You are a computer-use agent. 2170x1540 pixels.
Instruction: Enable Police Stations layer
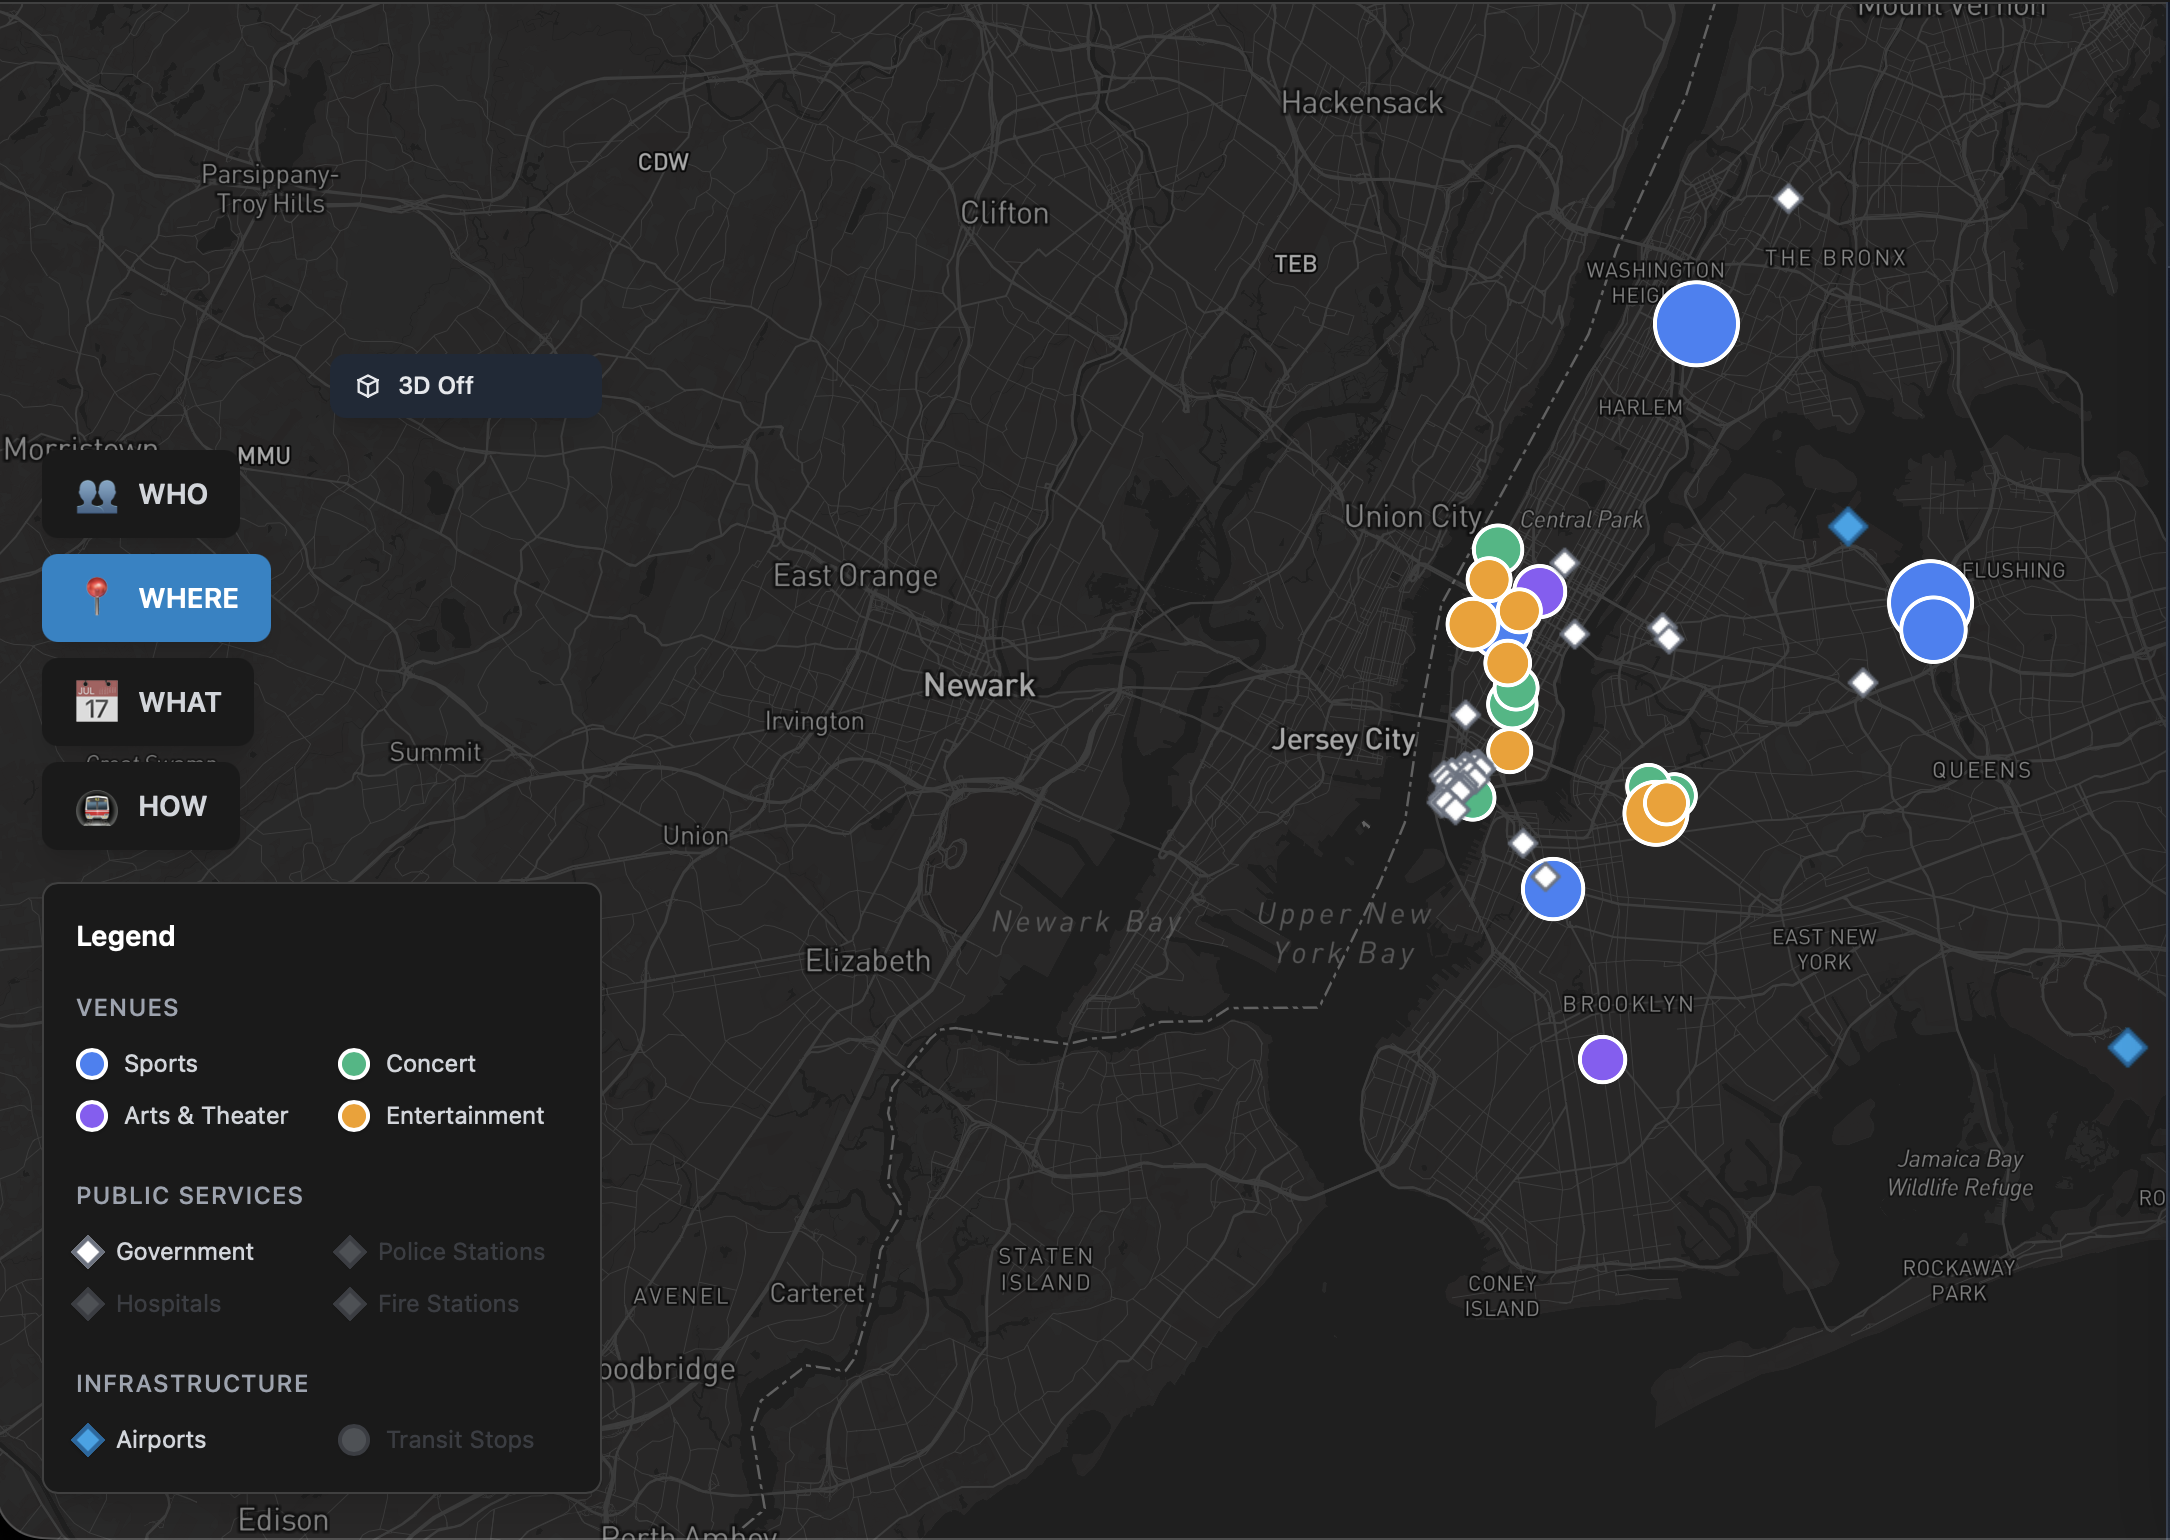click(441, 1251)
